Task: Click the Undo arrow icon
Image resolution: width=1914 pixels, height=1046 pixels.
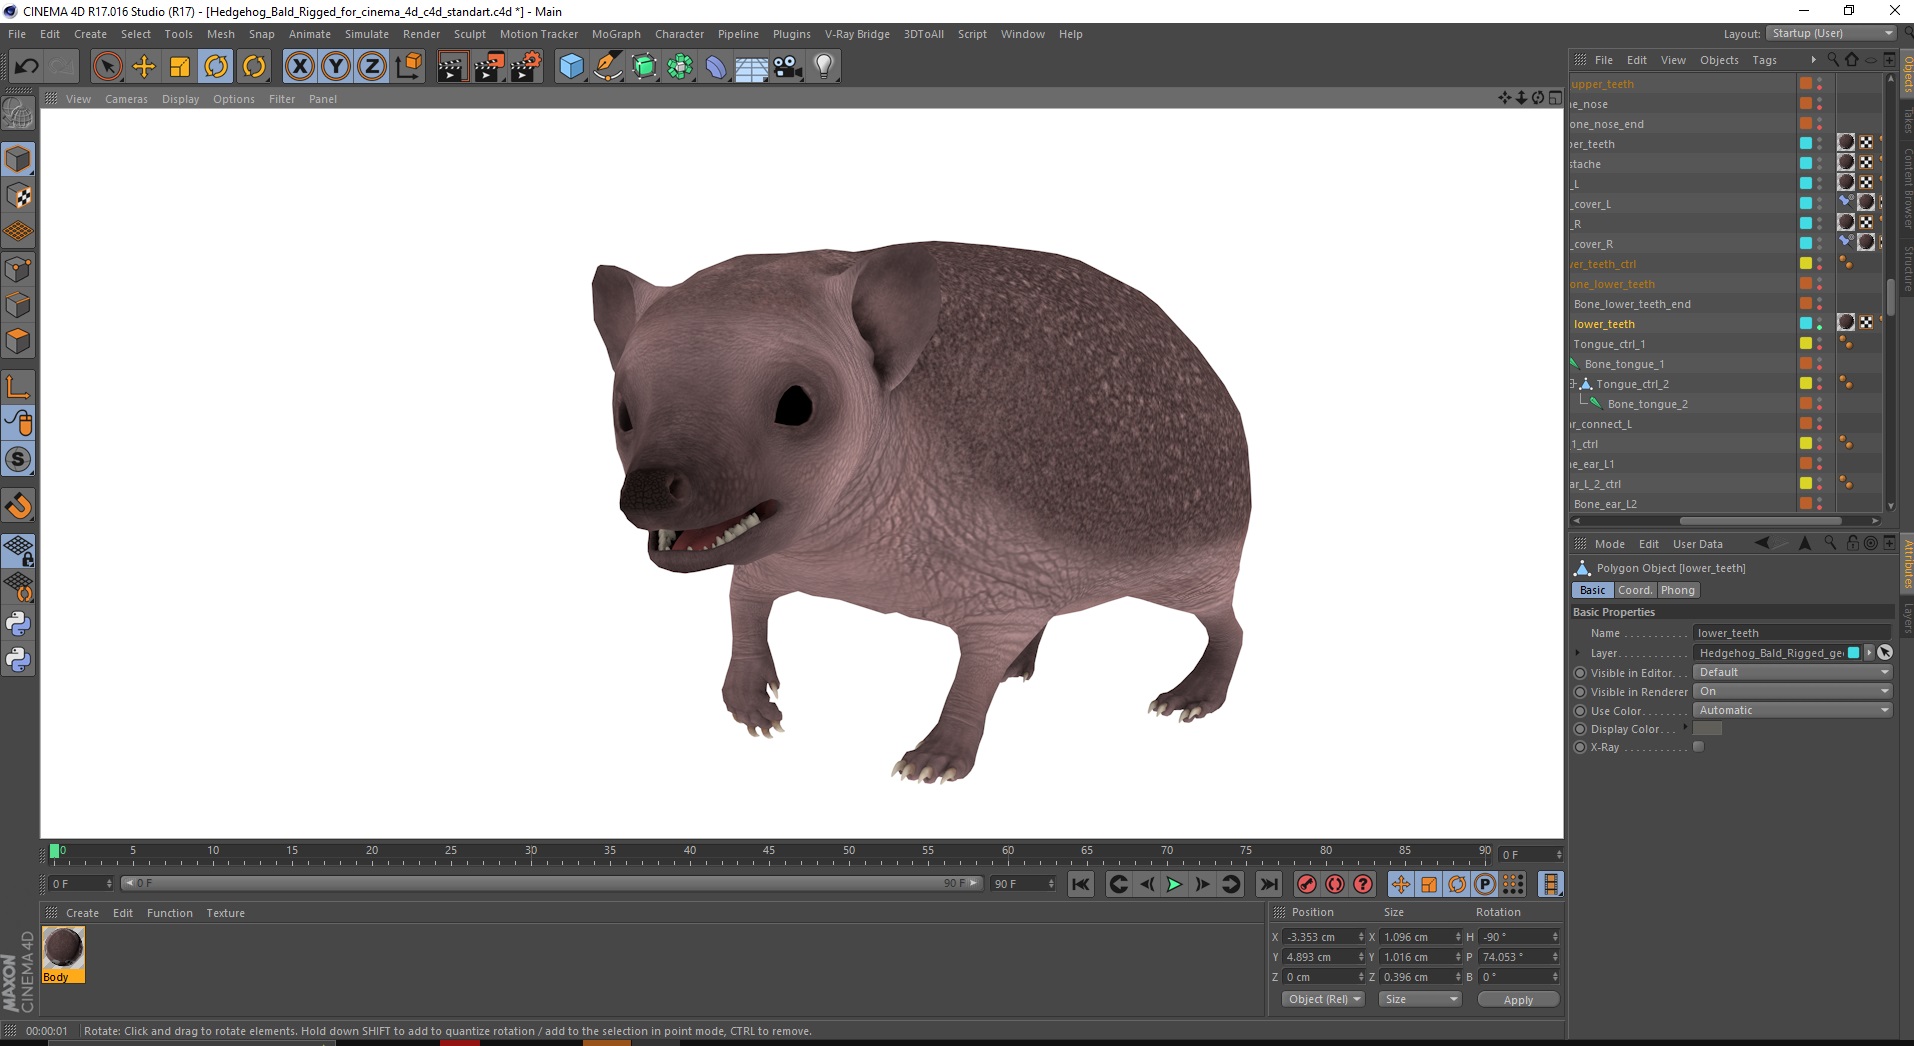Action: tap(26, 67)
